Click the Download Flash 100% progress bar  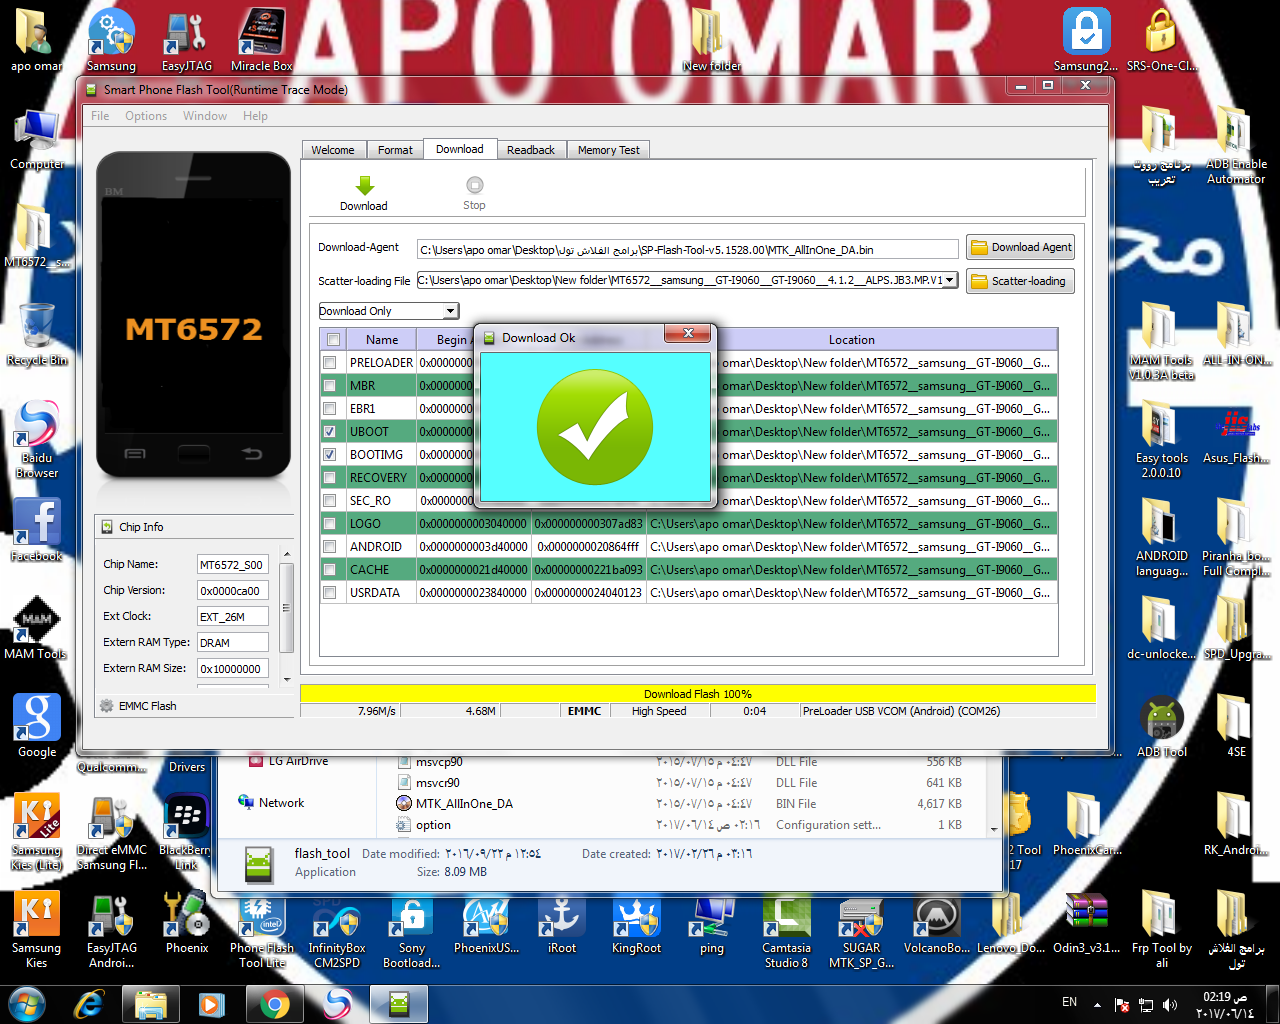point(698,694)
